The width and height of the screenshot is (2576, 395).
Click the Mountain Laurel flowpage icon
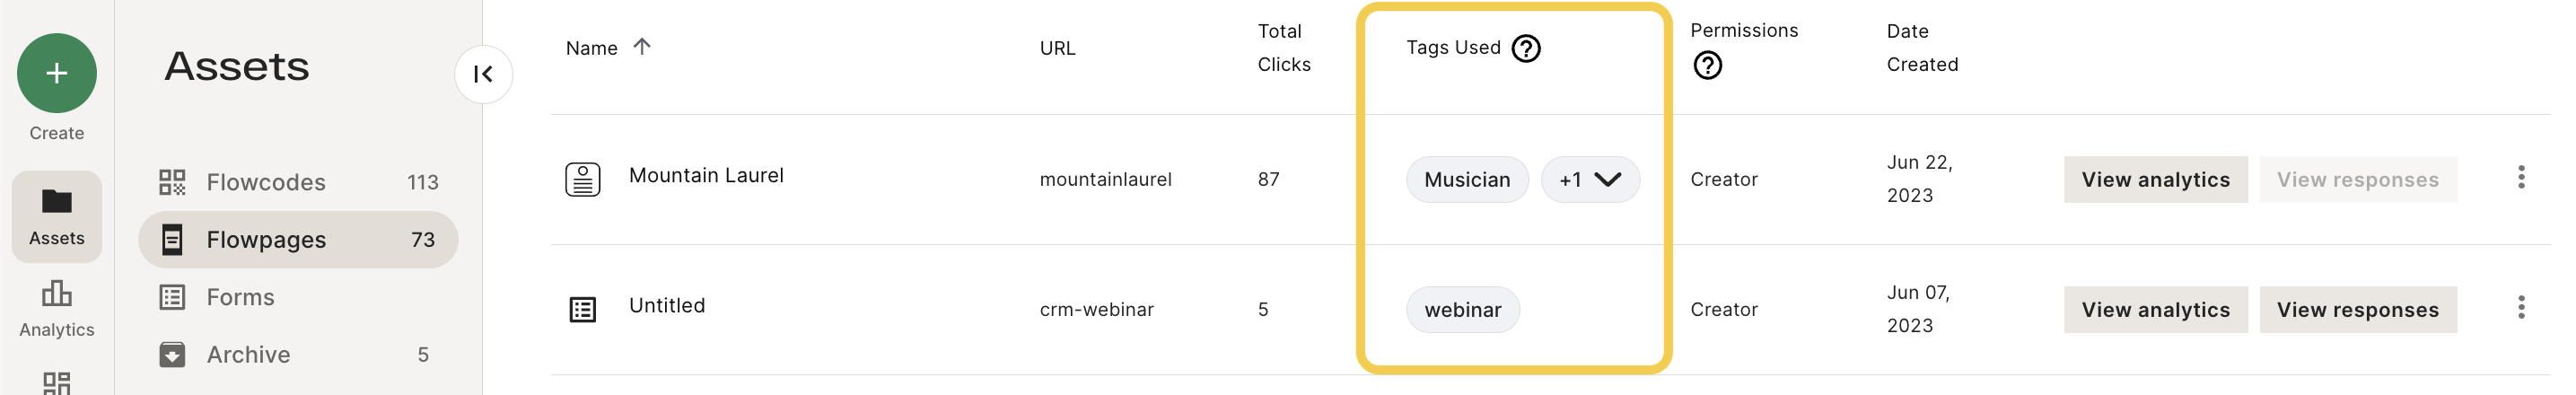[583, 180]
